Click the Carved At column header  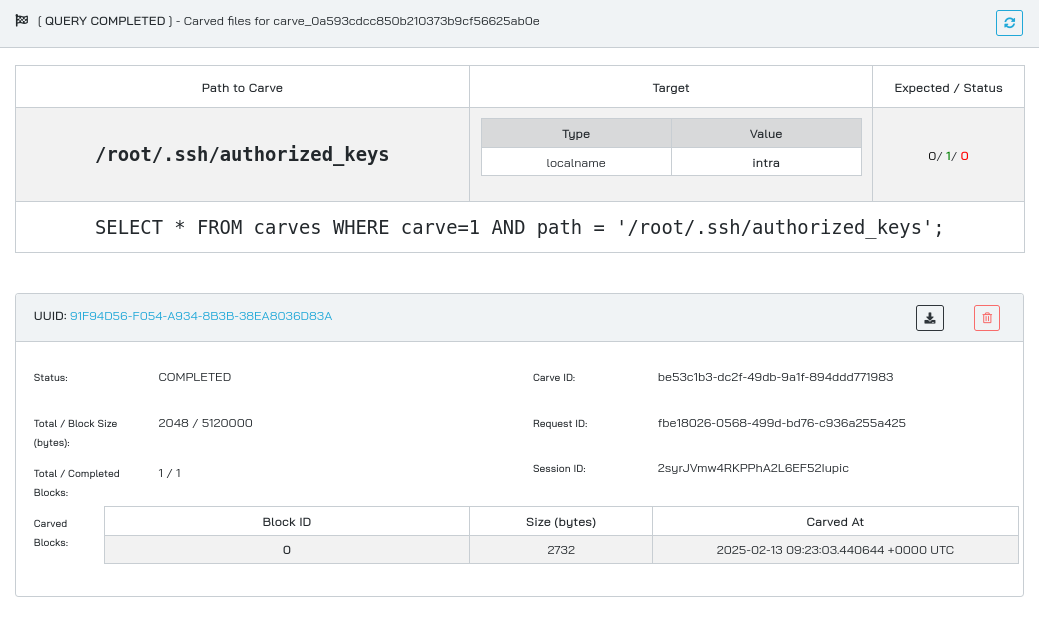(x=835, y=522)
